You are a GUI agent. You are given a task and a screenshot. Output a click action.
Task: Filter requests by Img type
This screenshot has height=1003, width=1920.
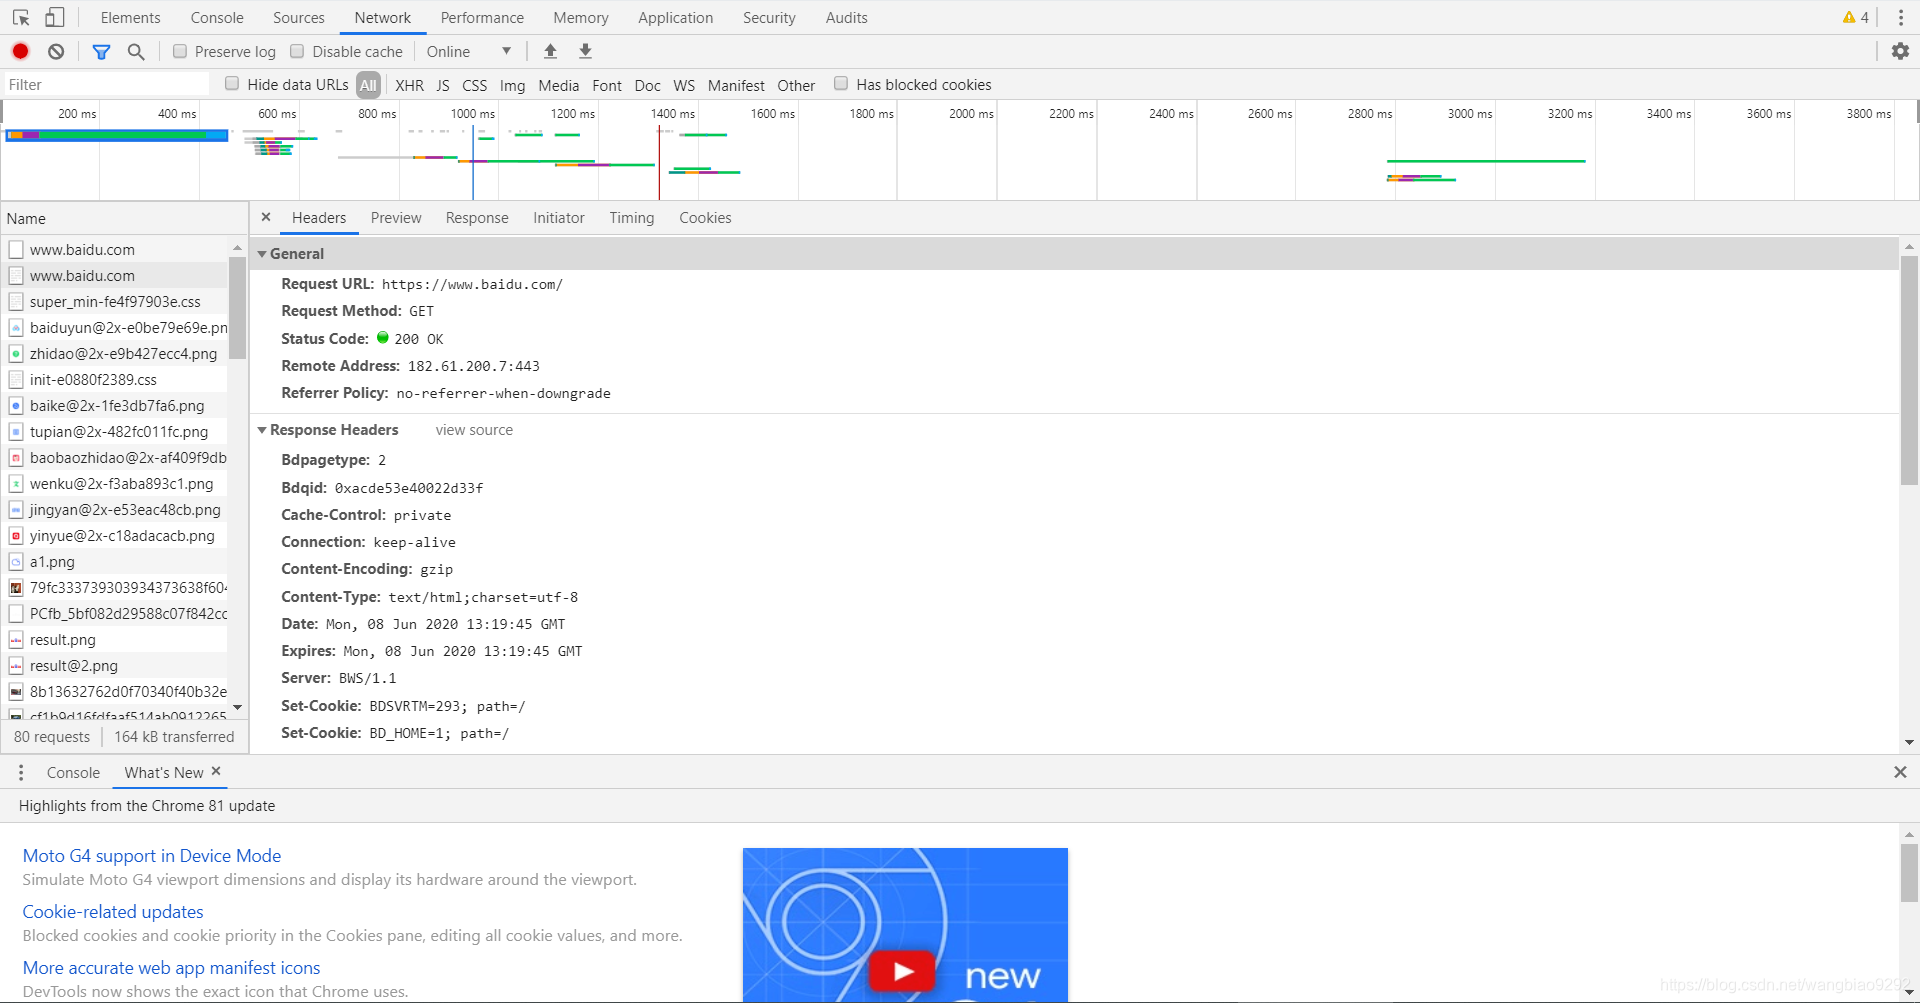point(512,85)
